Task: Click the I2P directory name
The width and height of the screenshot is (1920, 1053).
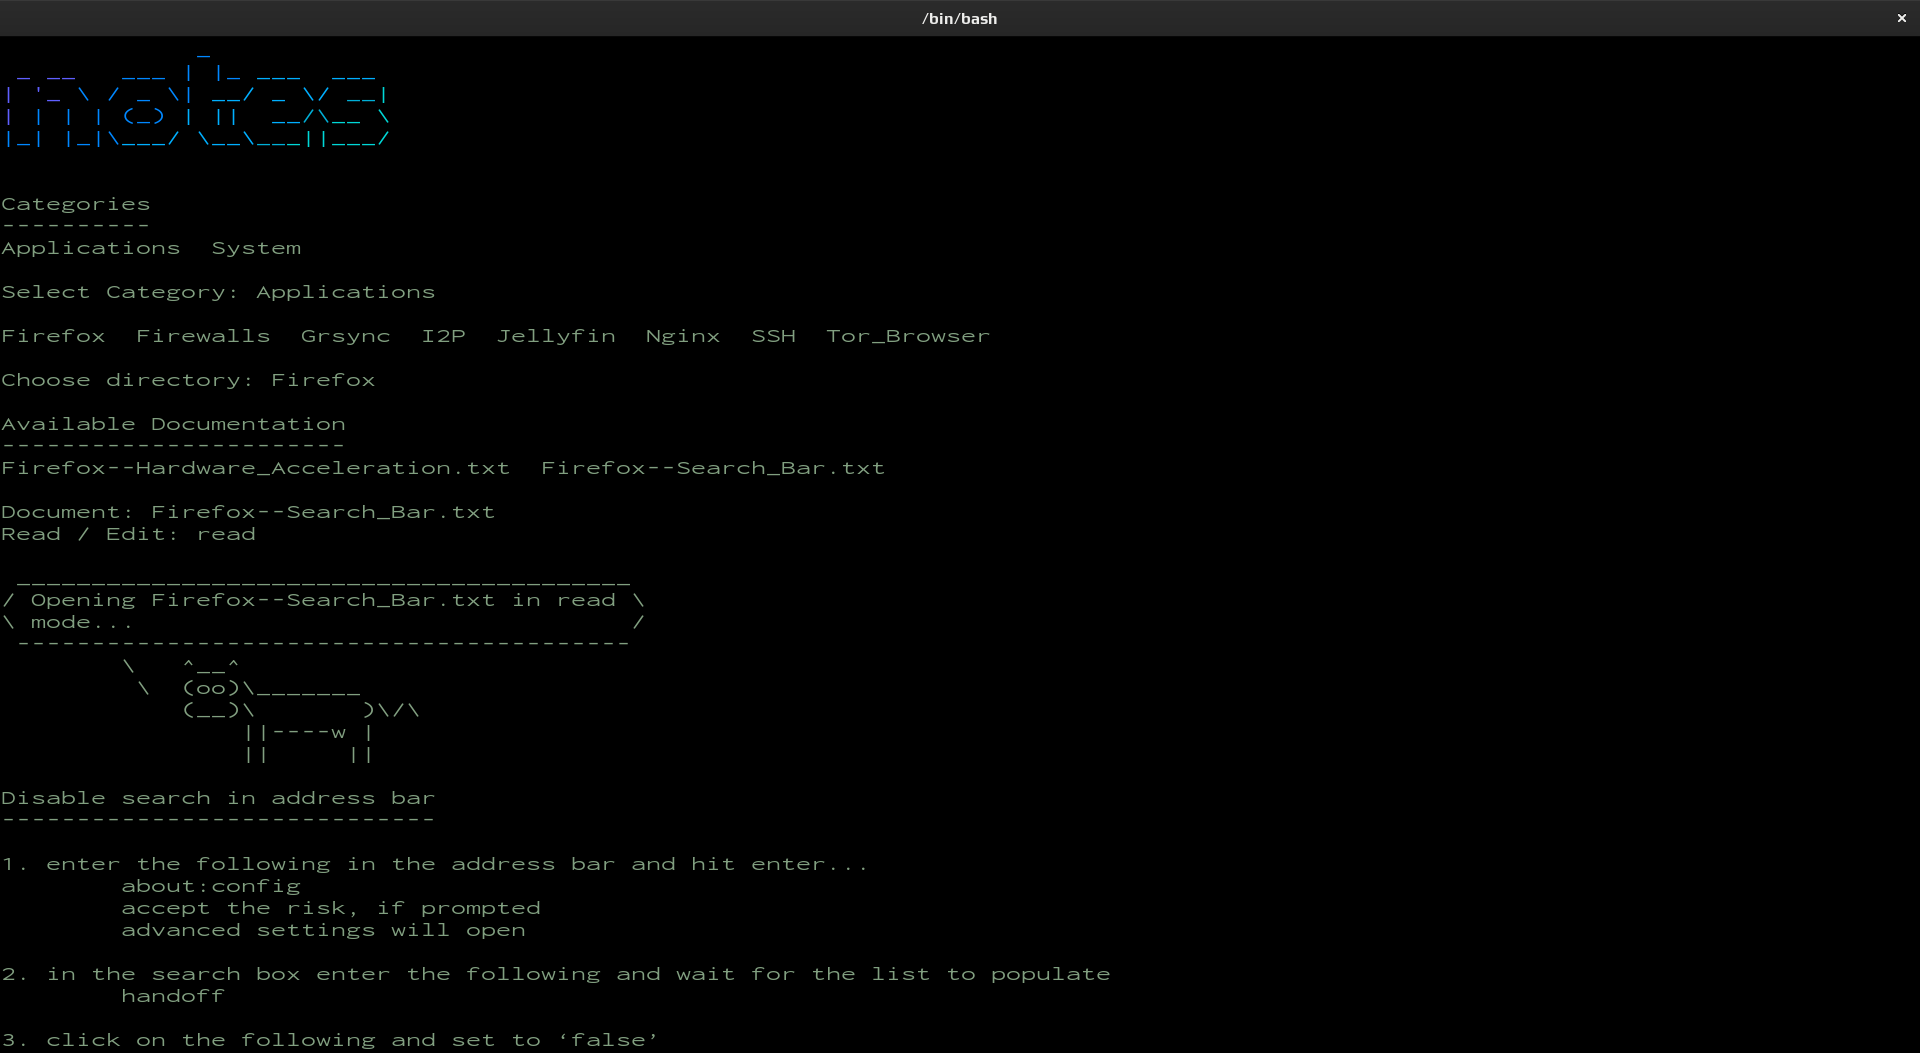Action: point(443,336)
